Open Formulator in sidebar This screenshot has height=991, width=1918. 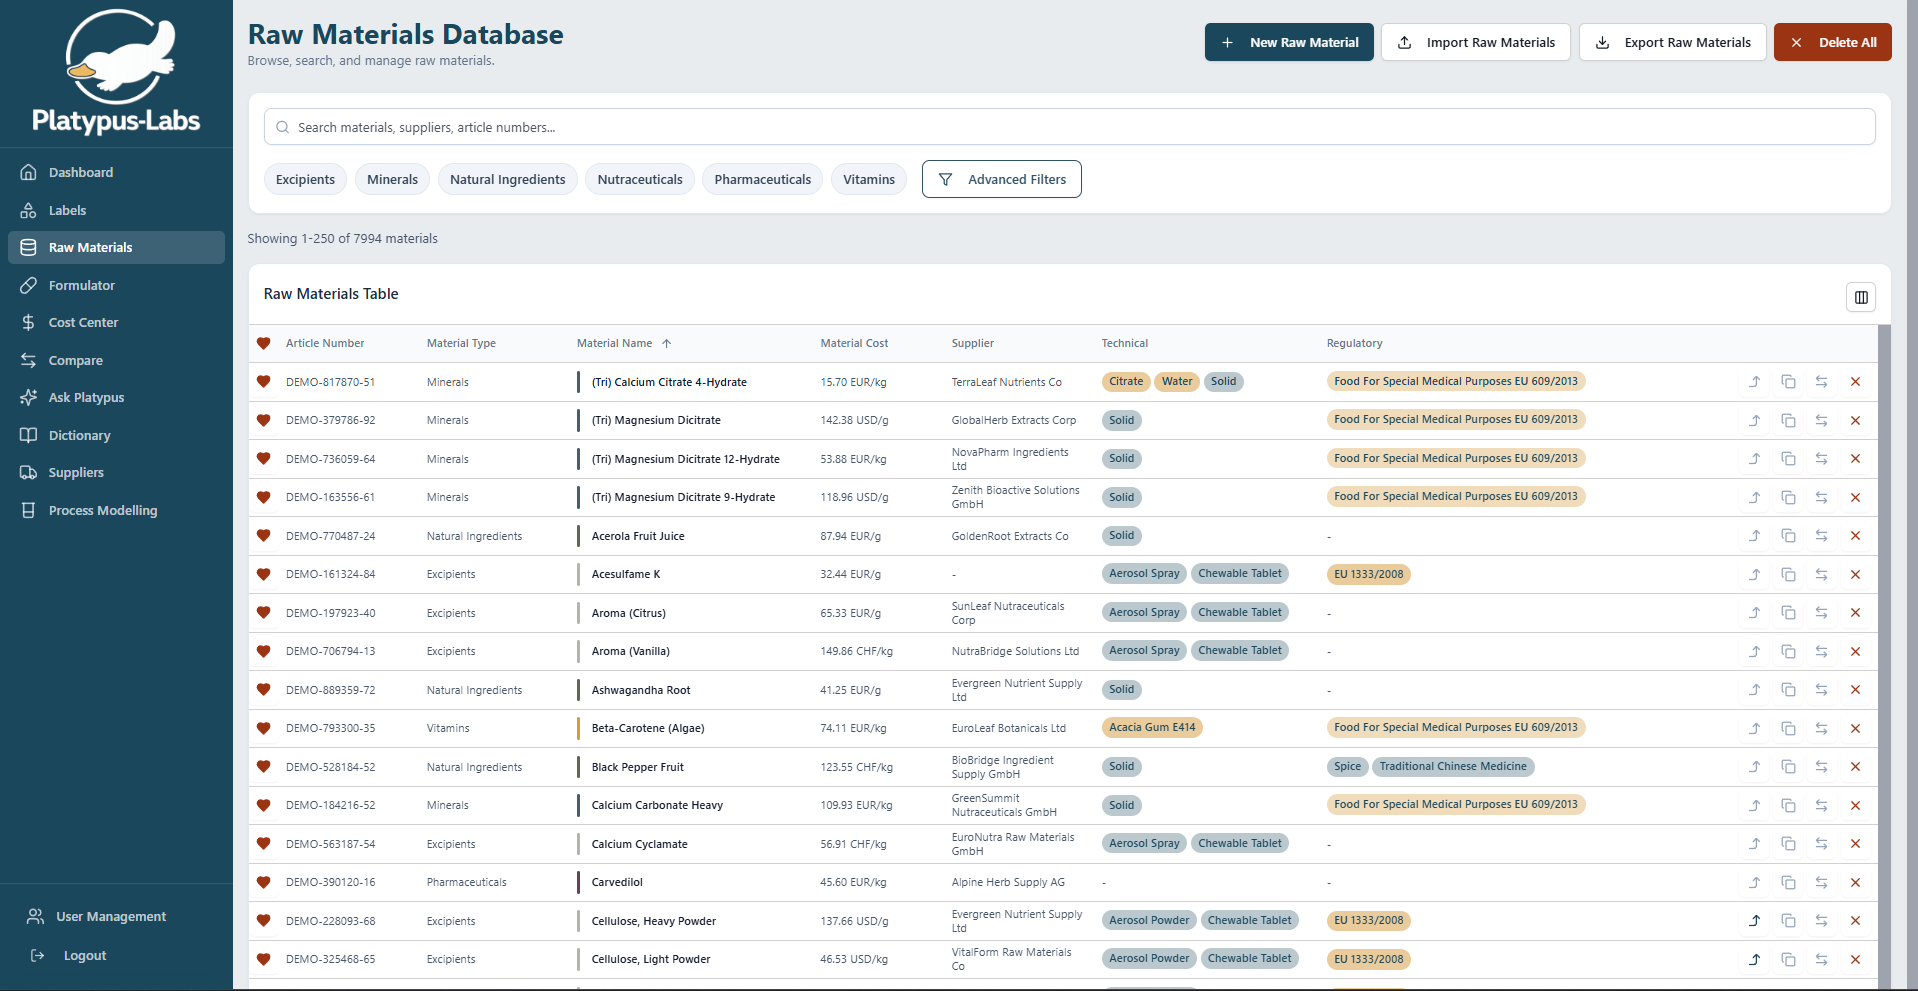pyautogui.click(x=116, y=286)
